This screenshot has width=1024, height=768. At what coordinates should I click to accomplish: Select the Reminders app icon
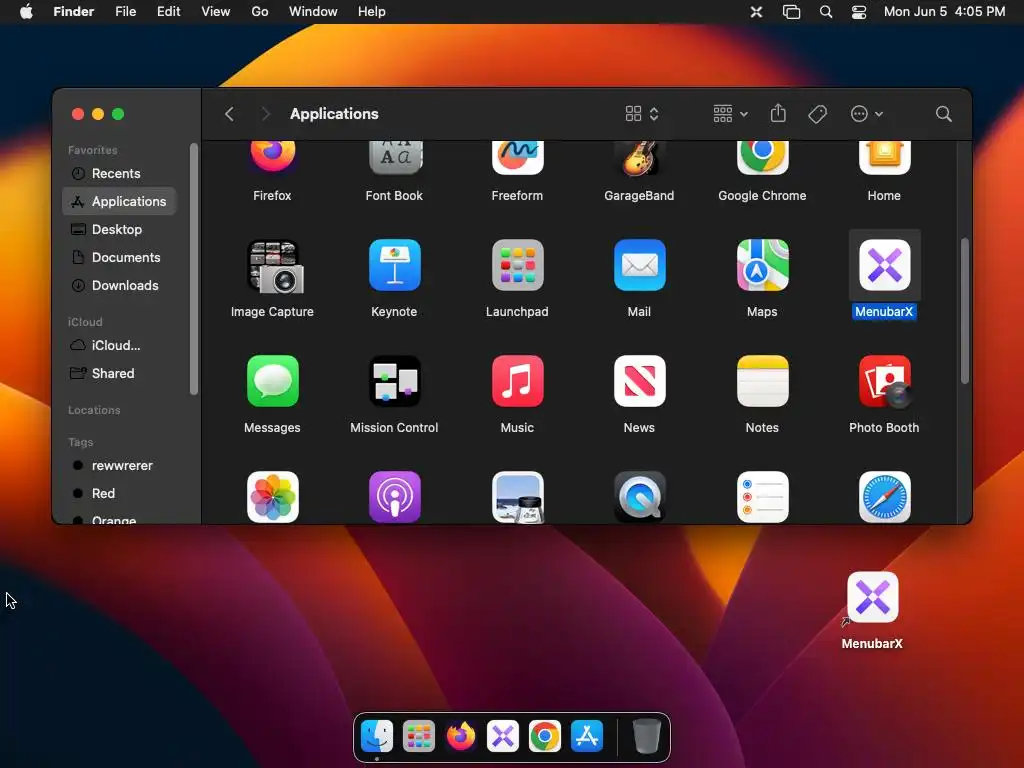pos(762,497)
